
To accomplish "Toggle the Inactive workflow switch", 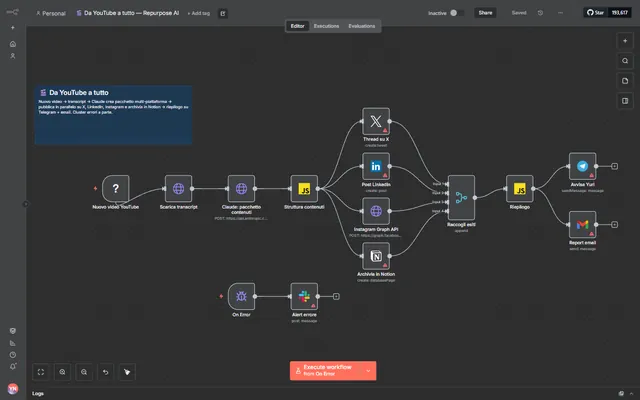I will coord(457,13).
